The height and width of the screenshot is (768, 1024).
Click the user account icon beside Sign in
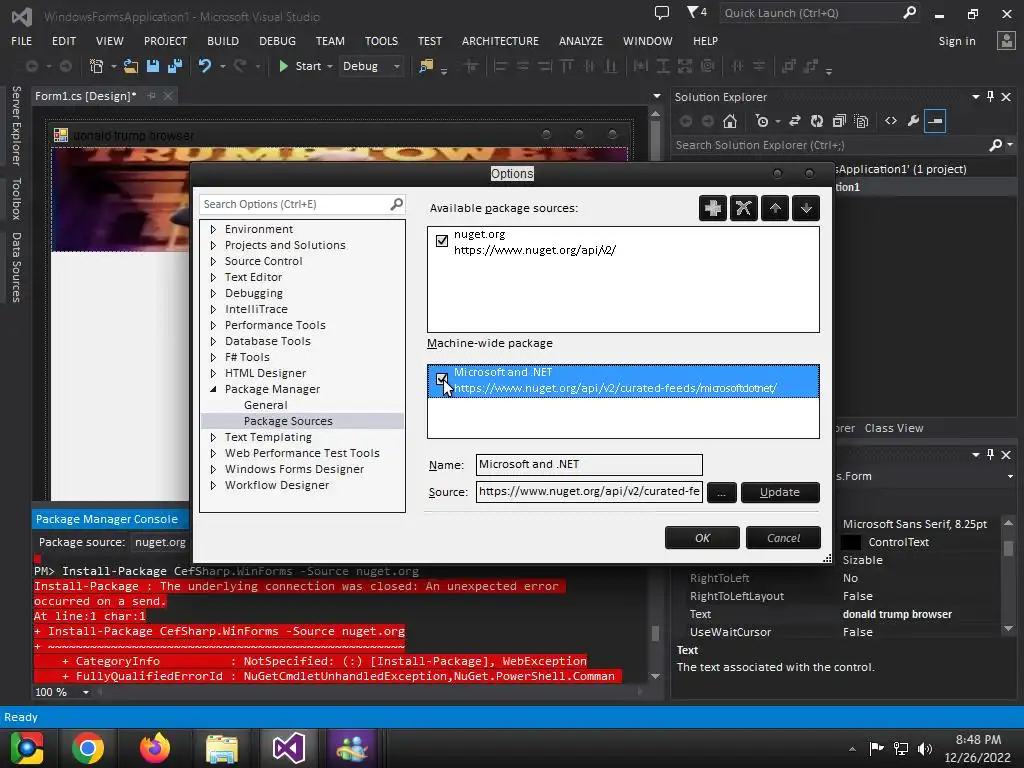pyautogui.click(x=1006, y=40)
